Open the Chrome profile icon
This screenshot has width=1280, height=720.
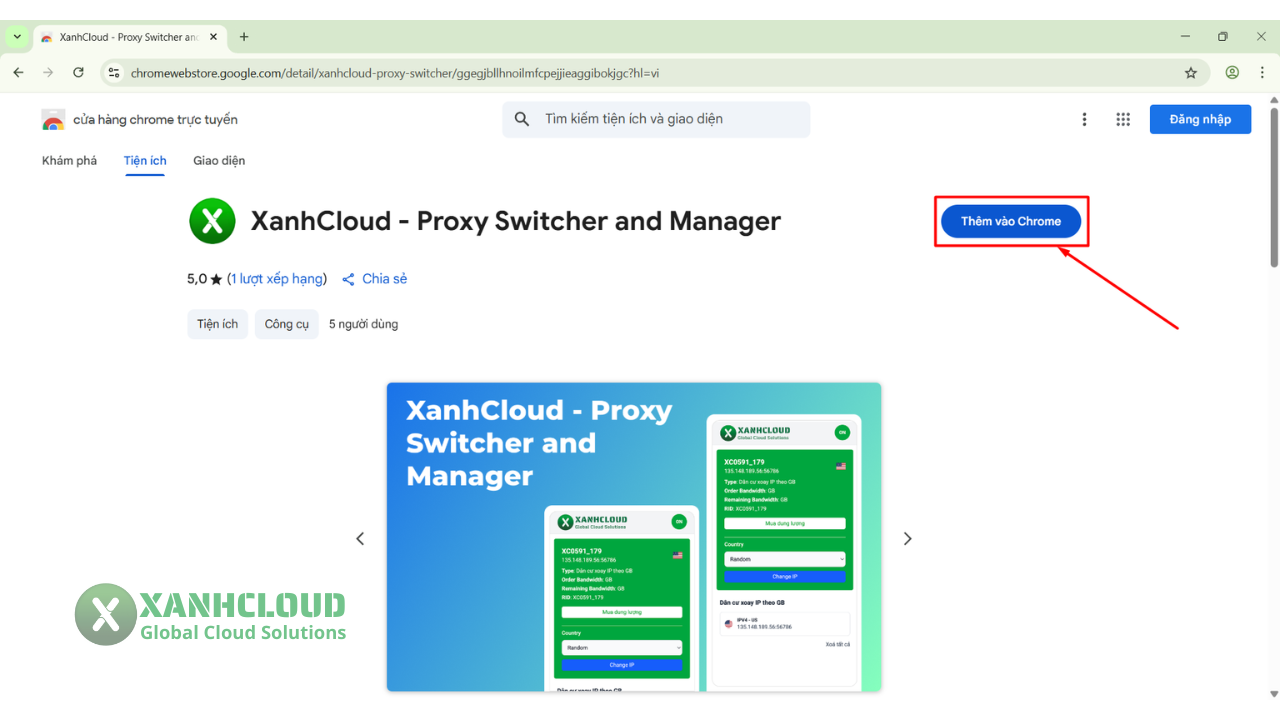pyautogui.click(x=1232, y=73)
